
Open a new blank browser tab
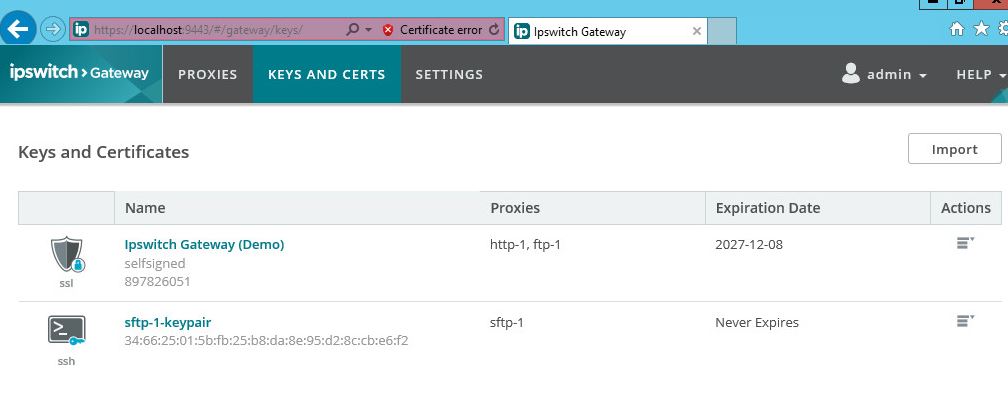point(722,31)
